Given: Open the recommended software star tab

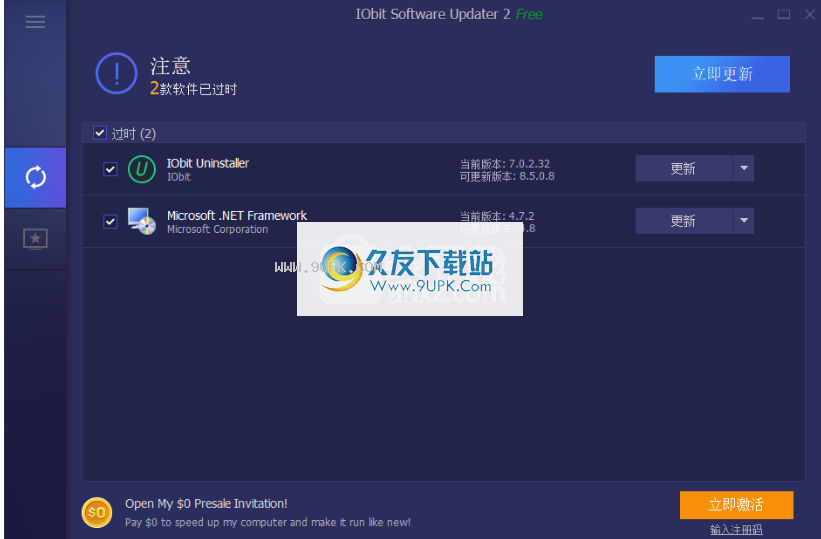Looking at the screenshot, I should tap(36, 239).
